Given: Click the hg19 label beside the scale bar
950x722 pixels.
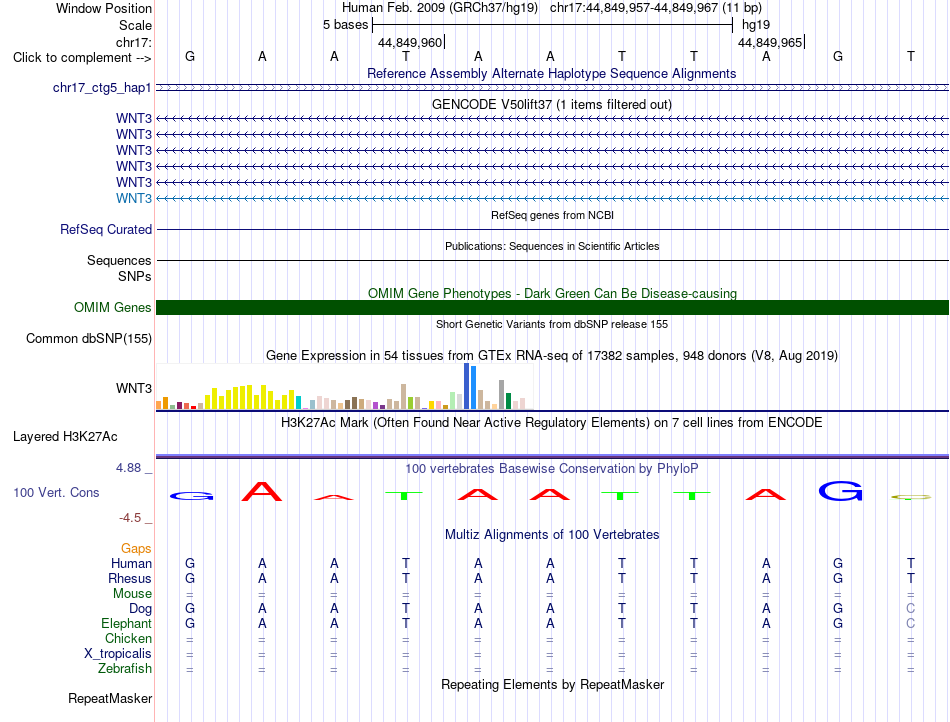Looking at the screenshot, I should pos(756,25).
